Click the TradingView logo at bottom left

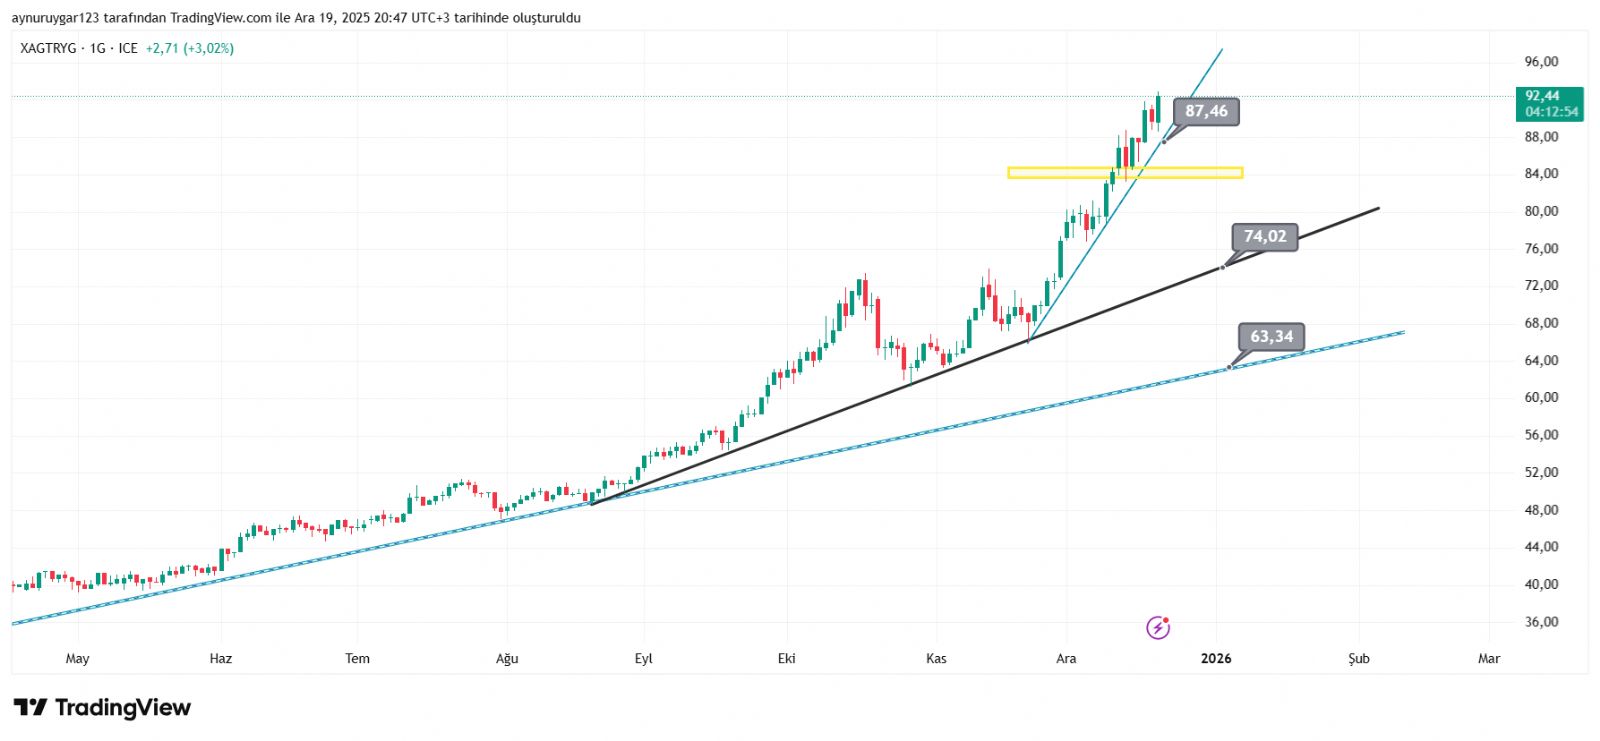102,708
